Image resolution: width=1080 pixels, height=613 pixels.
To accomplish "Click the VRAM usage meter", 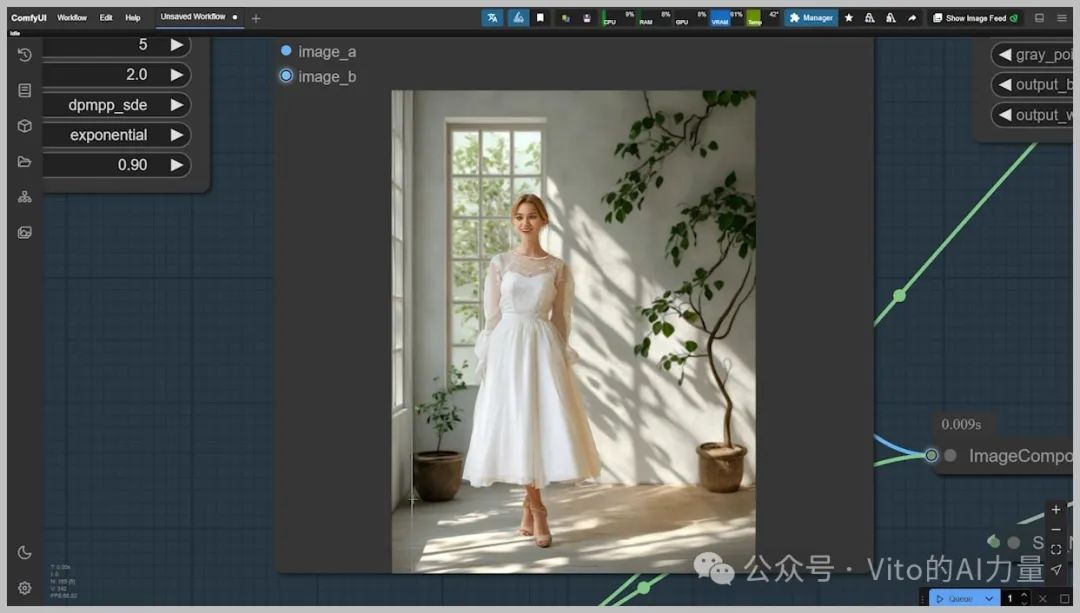I will point(727,18).
